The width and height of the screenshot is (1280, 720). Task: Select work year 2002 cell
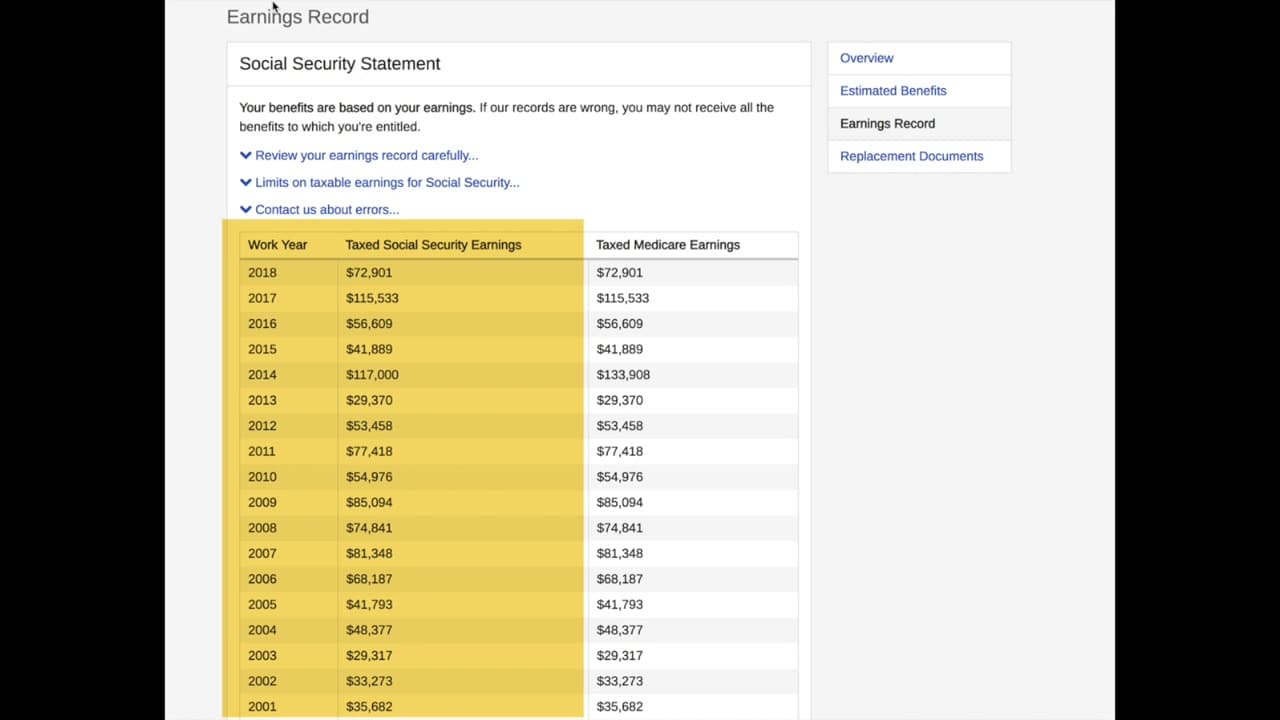tap(262, 681)
